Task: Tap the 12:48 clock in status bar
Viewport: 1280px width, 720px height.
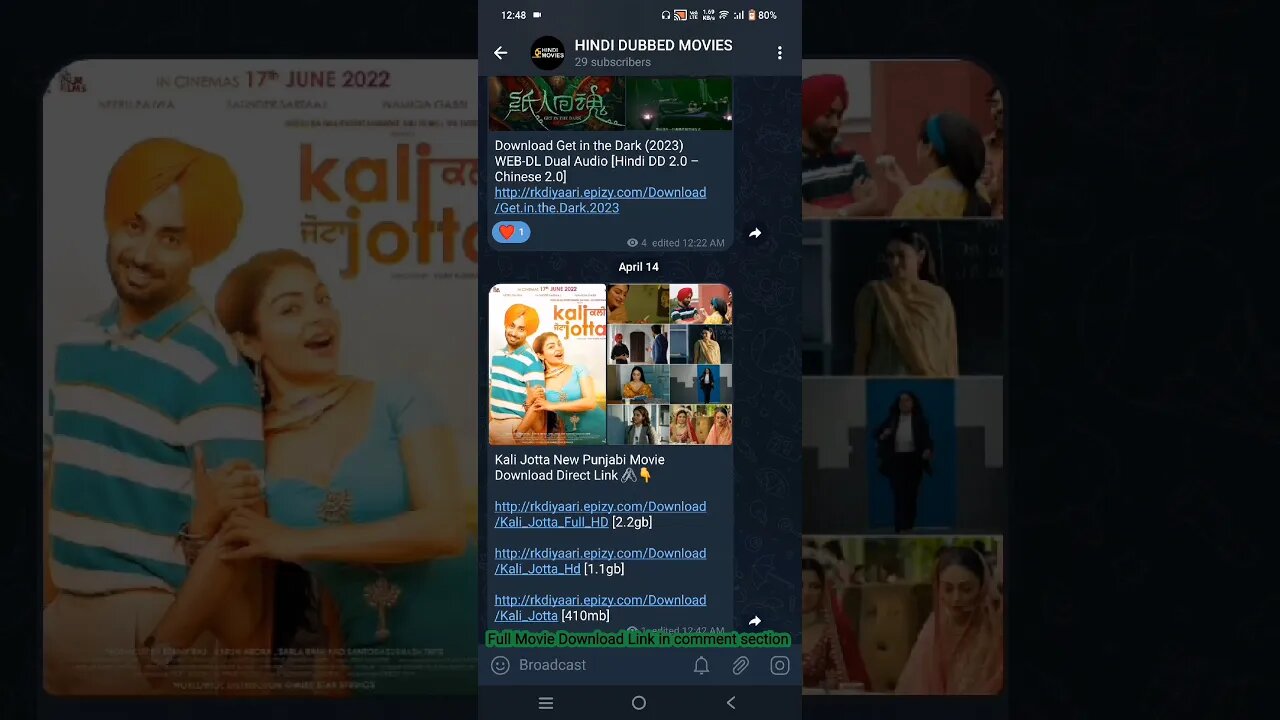Action: pyautogui.click(x=513, y=15)
